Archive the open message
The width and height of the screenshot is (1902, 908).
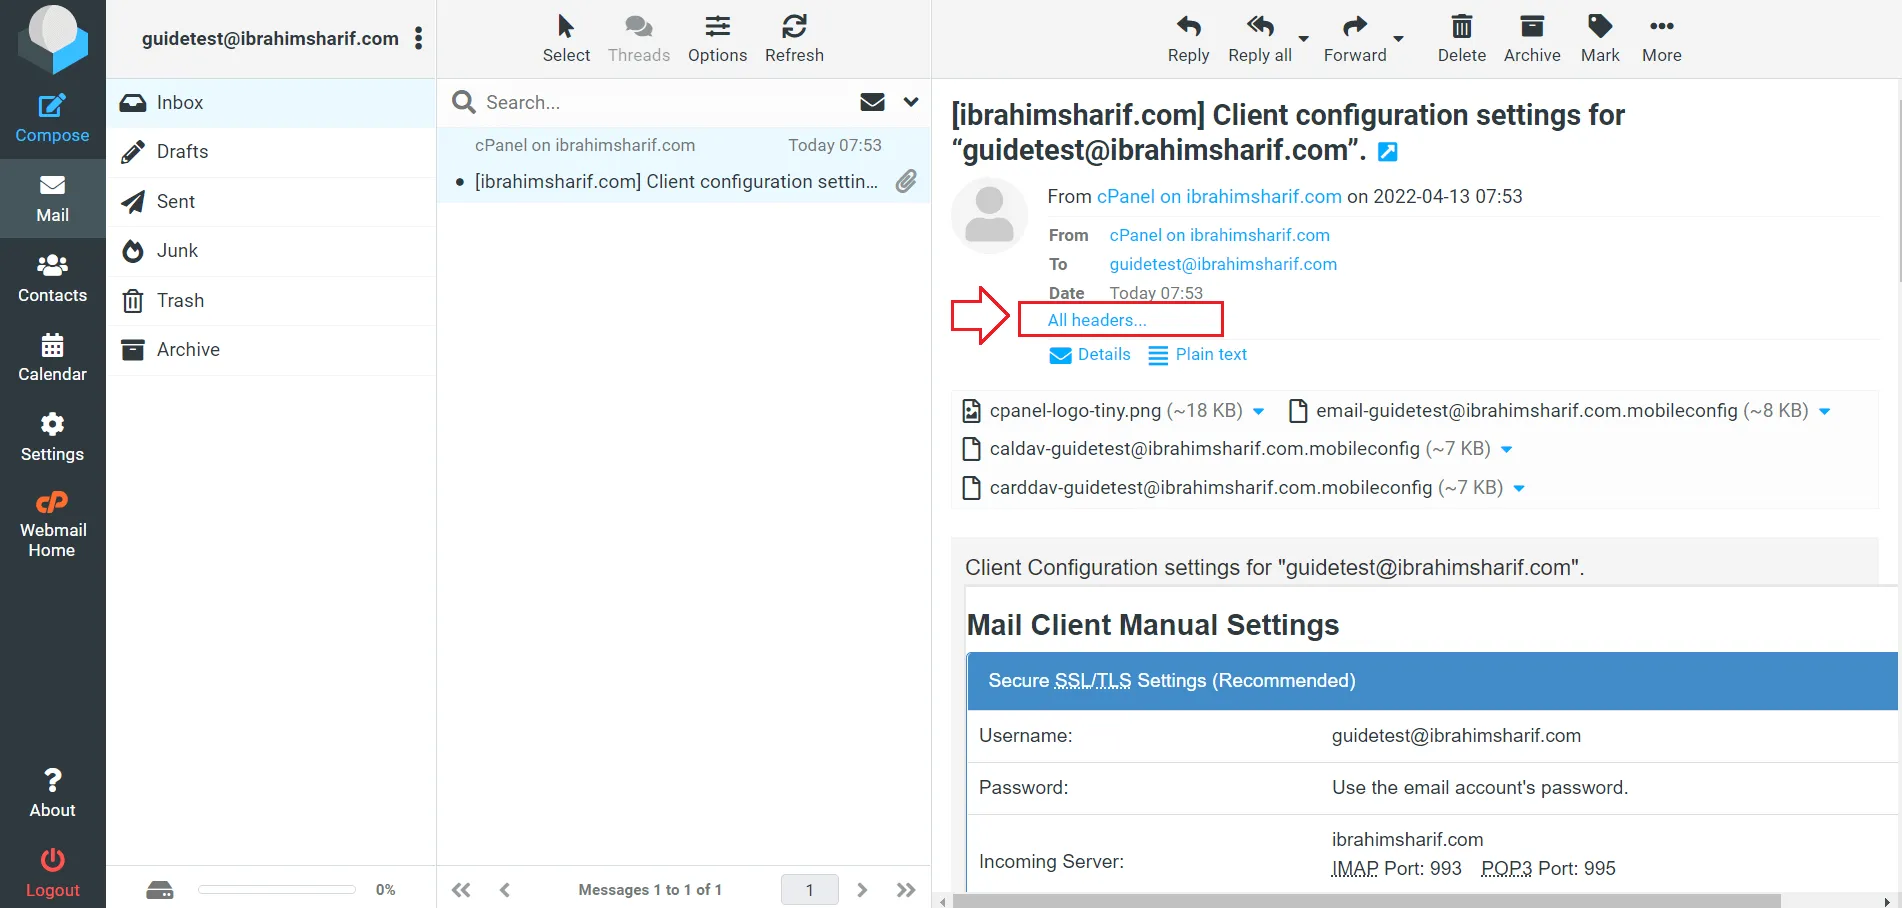pos(1532,39)
